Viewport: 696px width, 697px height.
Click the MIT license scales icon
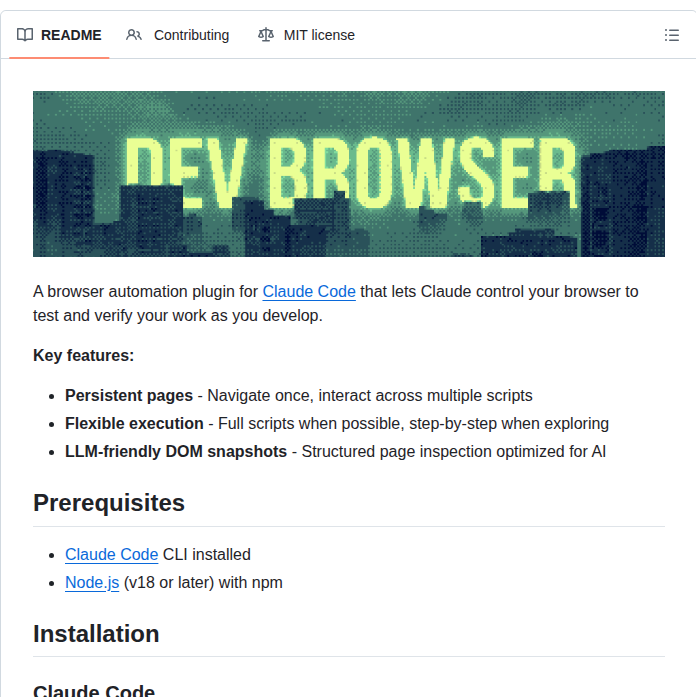pyautogui.click(x=266, y=35)
